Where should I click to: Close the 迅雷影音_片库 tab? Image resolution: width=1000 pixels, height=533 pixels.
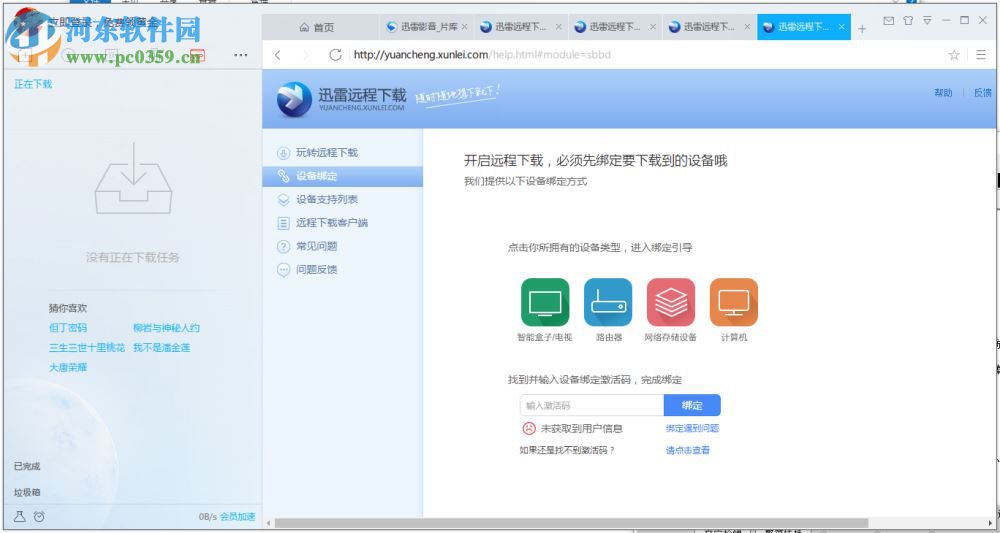pyautogui.click(x=464, y=27)
